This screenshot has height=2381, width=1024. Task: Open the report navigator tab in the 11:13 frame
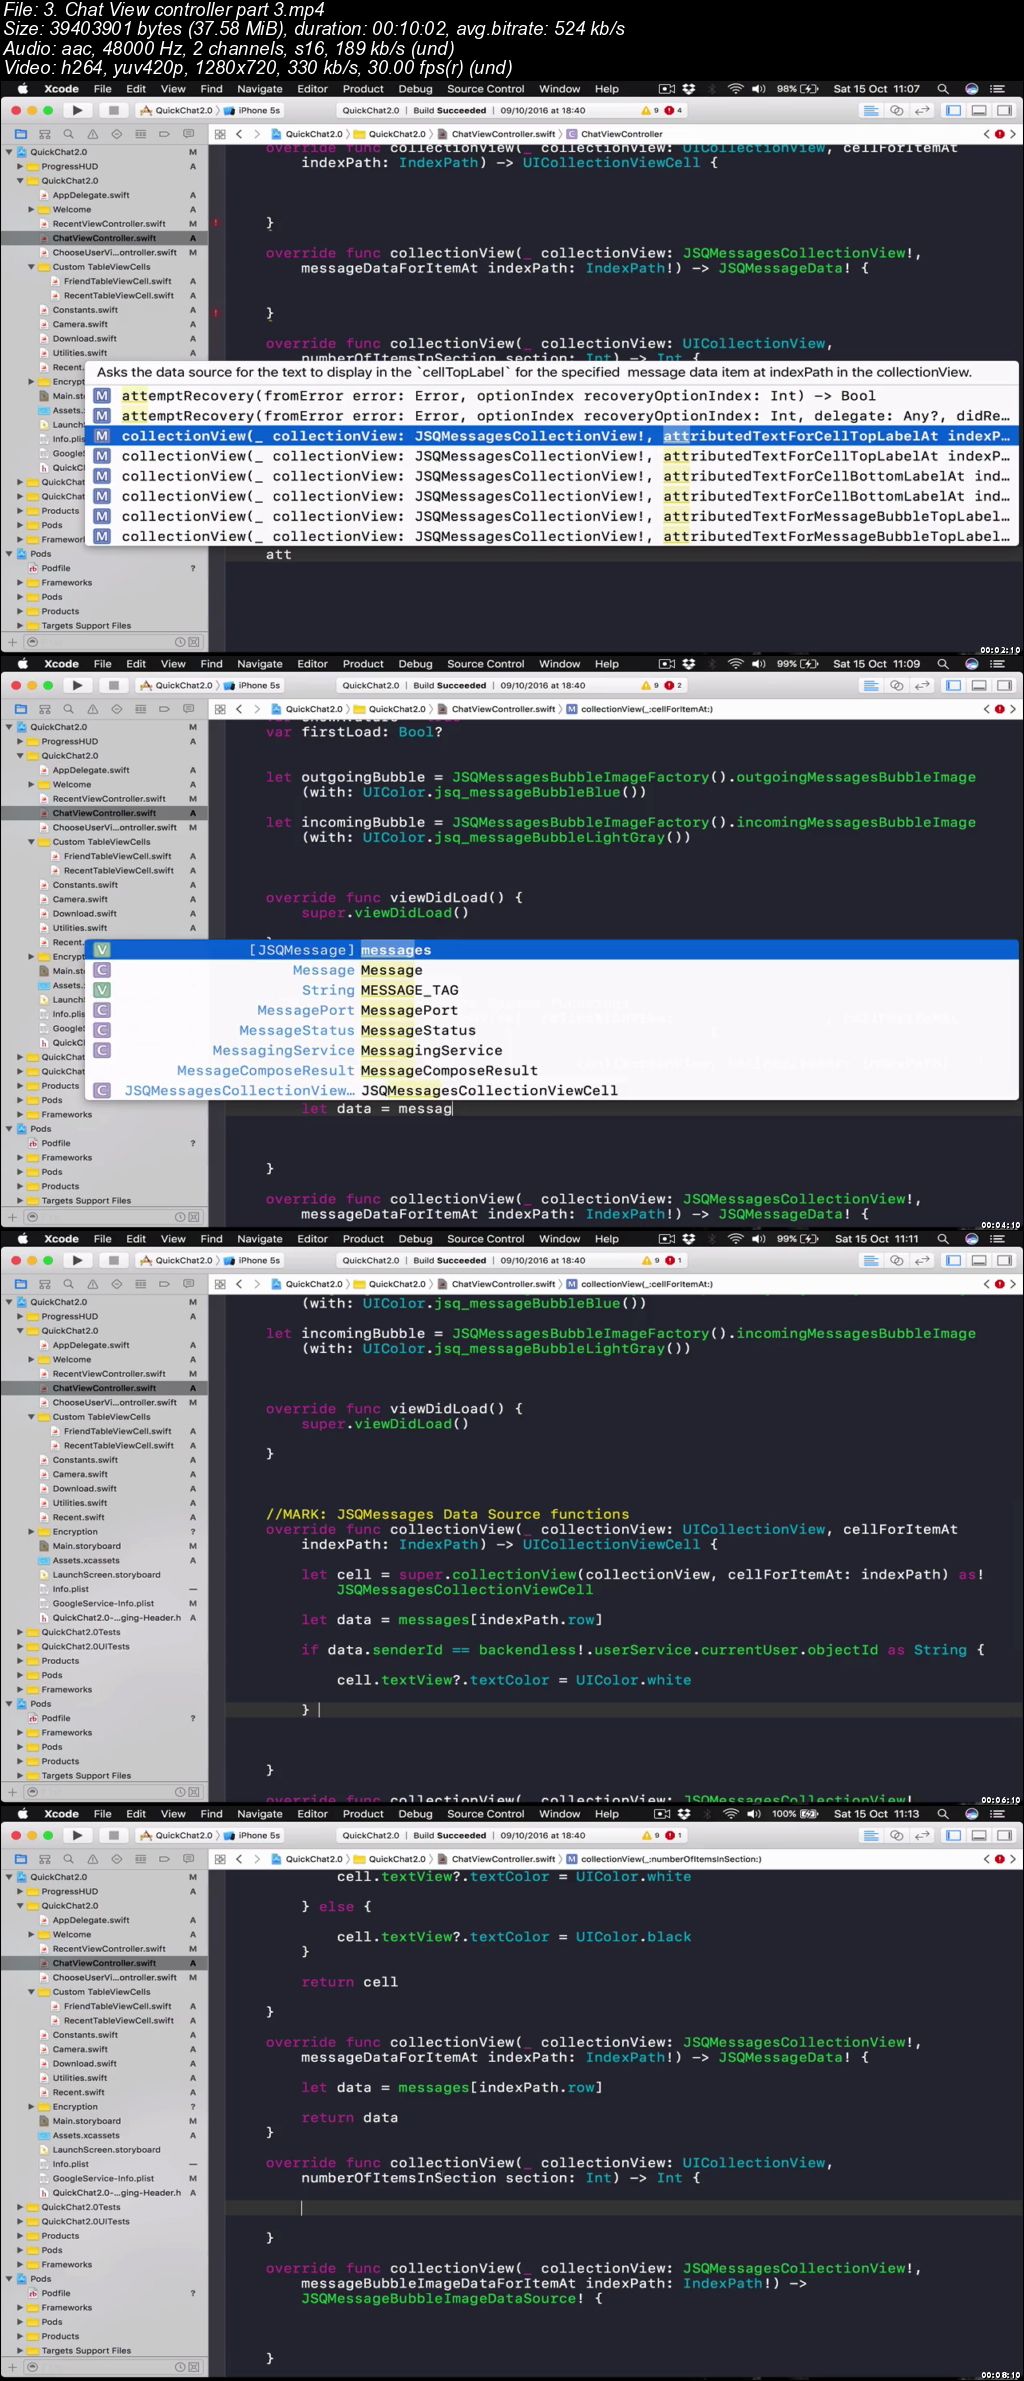pyautogui.click(x=189, y=1858)
